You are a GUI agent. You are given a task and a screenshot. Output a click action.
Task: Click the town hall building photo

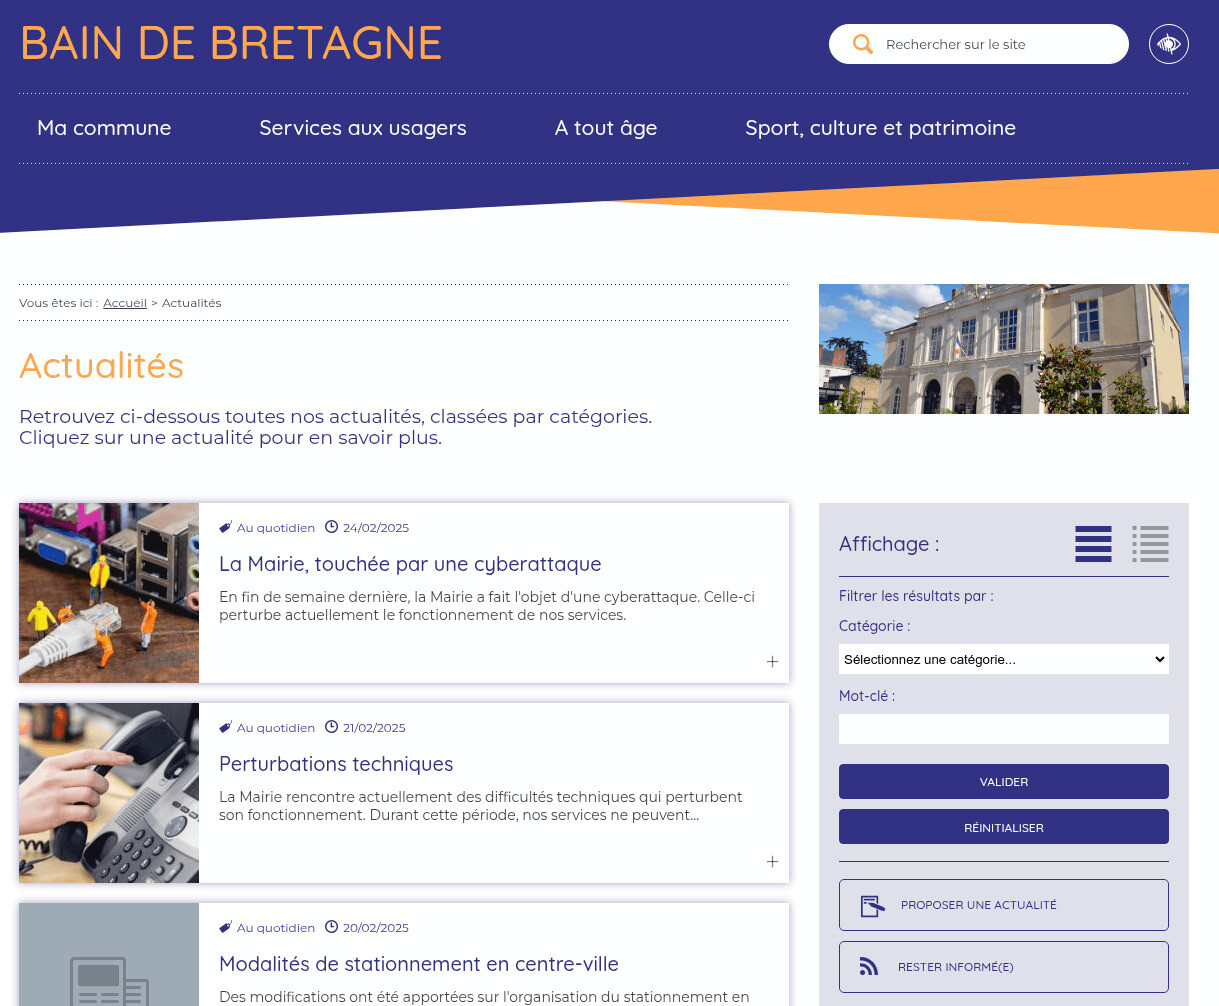click(1004, 349)
